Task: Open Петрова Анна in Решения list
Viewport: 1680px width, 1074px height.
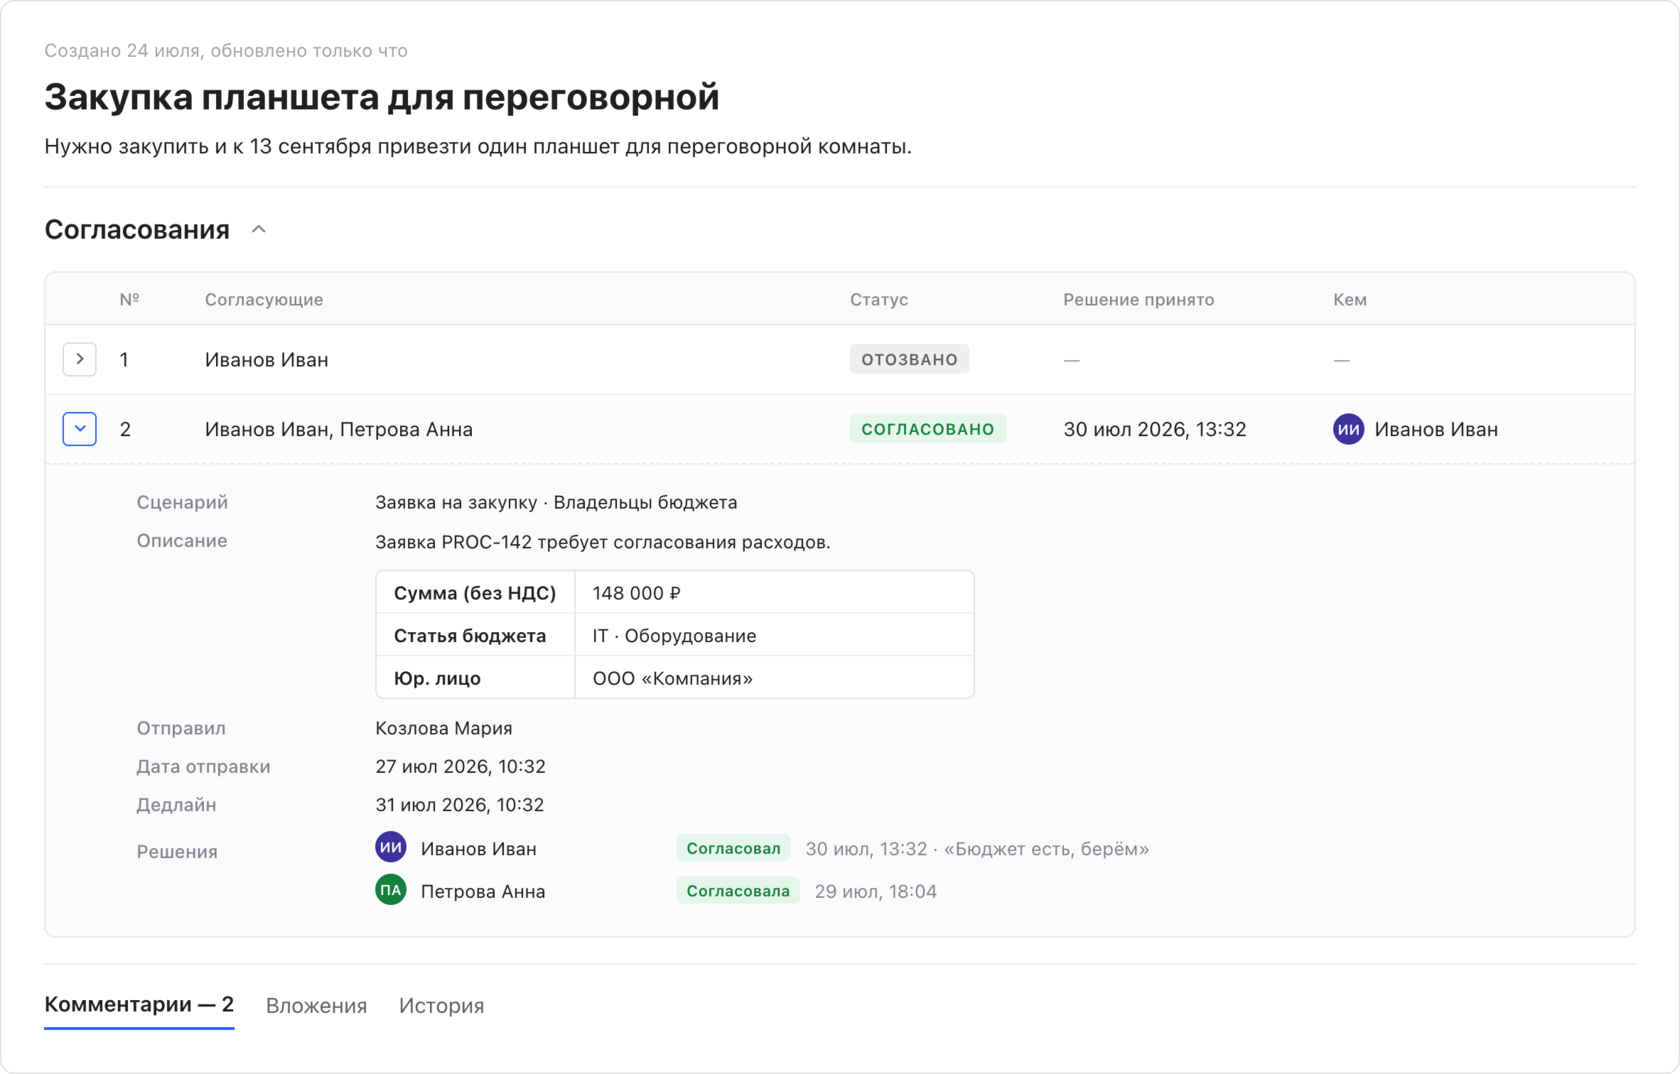Action: 483,891
